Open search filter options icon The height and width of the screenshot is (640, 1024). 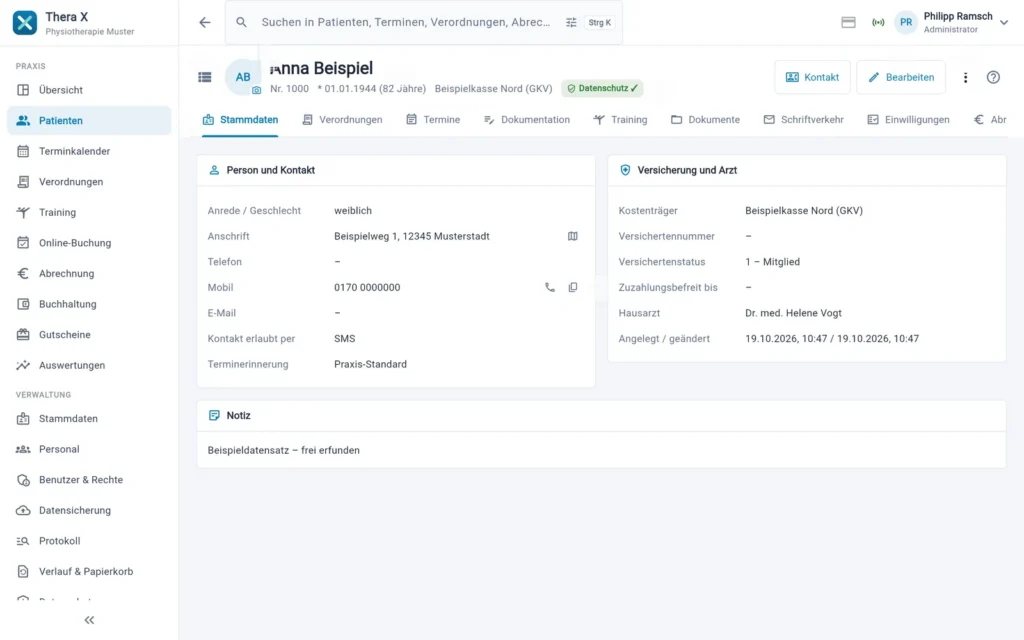[x=571, y=22]
